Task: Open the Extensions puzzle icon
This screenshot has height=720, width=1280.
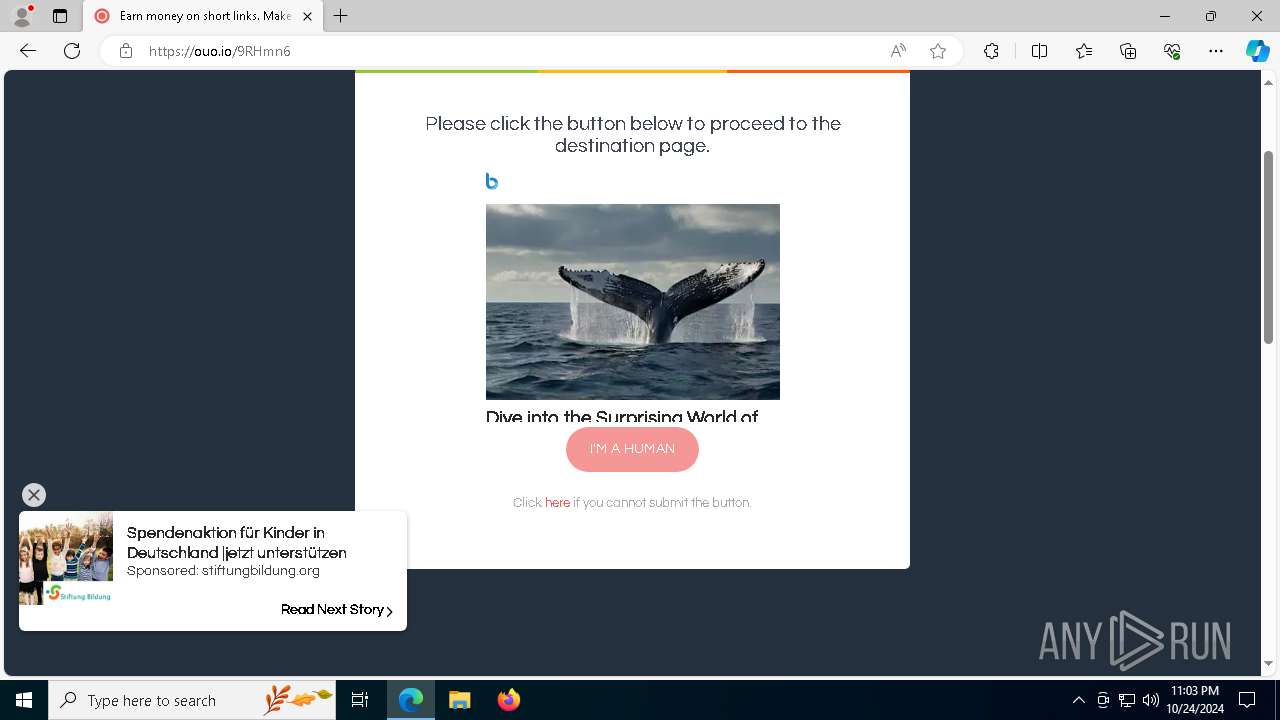Action: pyautogui.click(x=991, y=51)
